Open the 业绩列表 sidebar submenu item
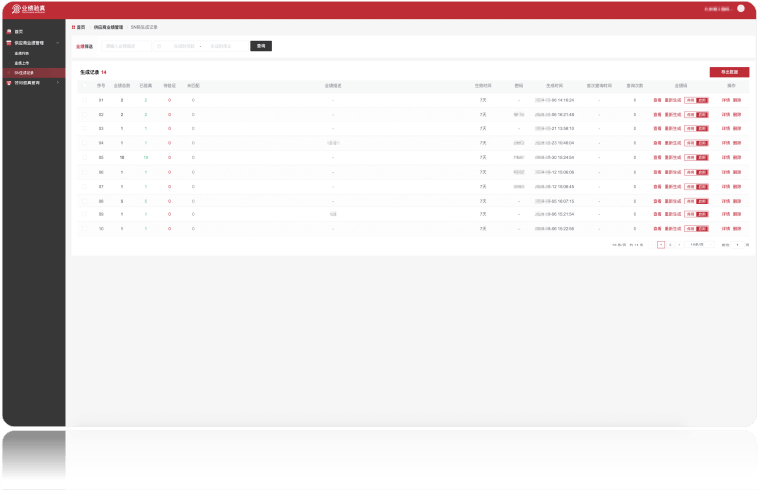Image resolution: width=761 pixels, height=490 pixels. (x=22, y=53)
